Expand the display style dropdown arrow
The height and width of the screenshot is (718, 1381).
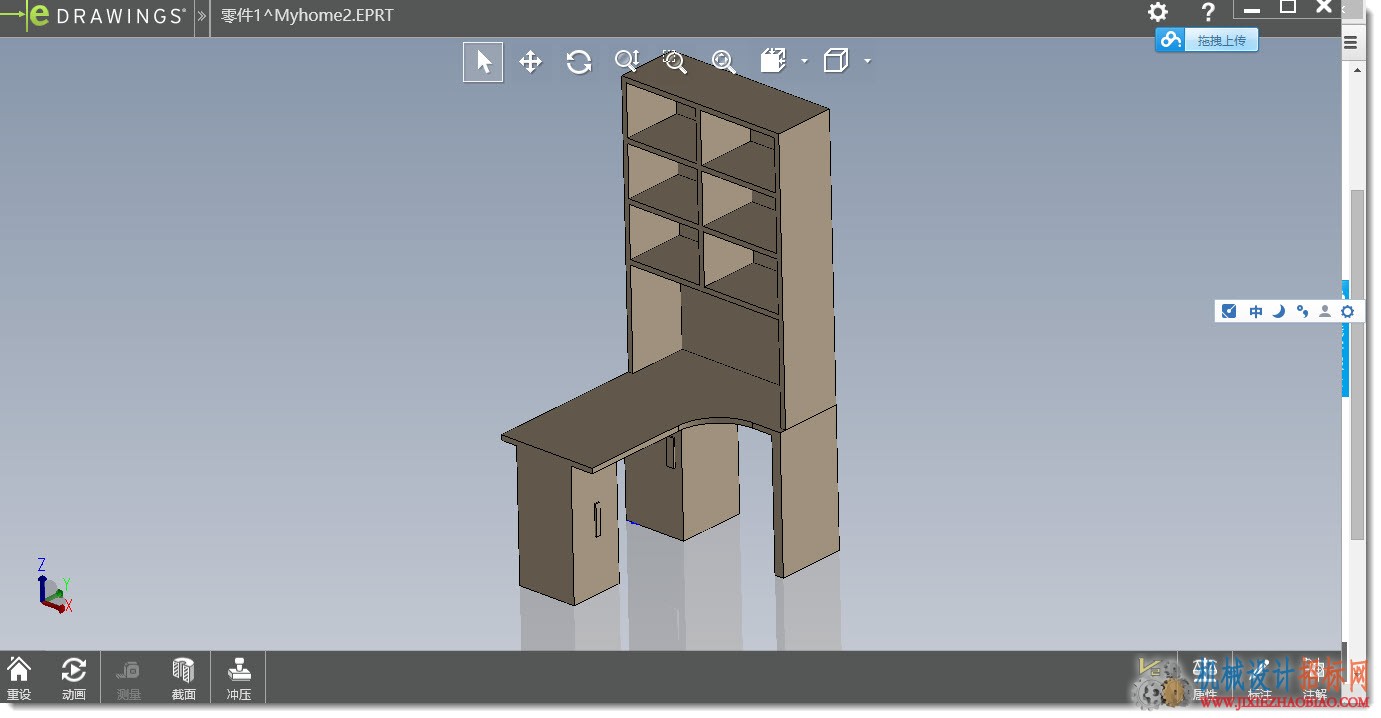tap(867, 61)
